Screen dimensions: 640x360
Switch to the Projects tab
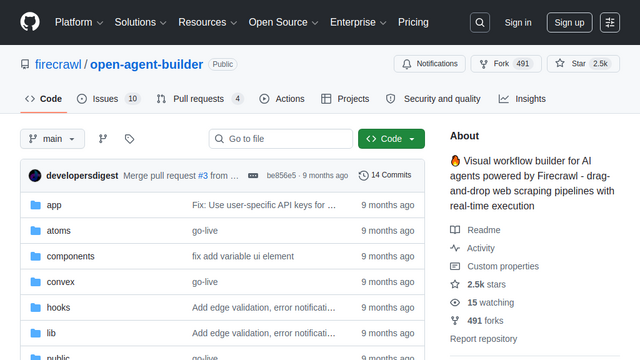[345, 99]
